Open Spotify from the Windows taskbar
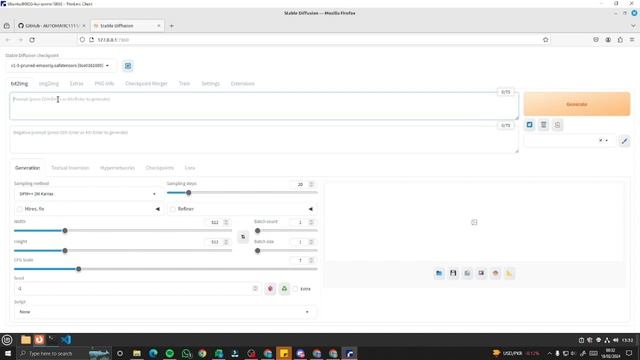Screen dimensions: 640x360 [170, 353]
